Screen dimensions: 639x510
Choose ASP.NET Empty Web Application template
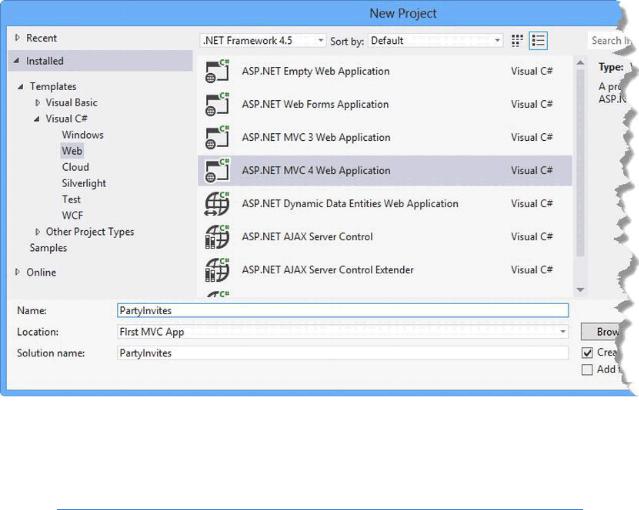click(x=385, y=71)
